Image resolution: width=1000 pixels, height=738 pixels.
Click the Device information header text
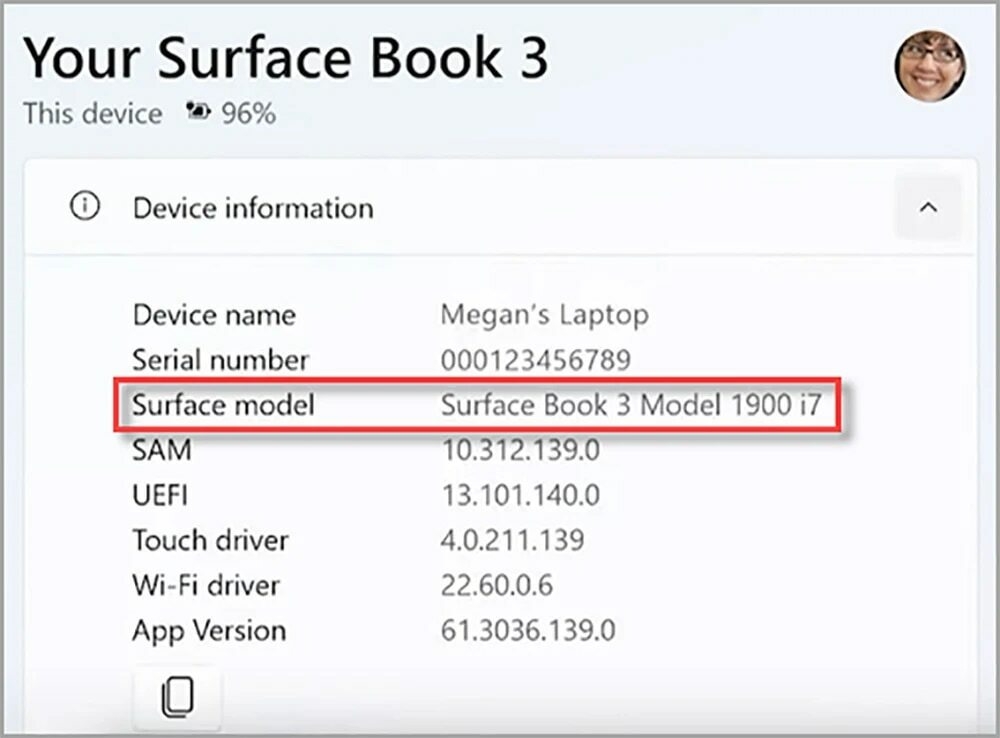coord(252,208)
